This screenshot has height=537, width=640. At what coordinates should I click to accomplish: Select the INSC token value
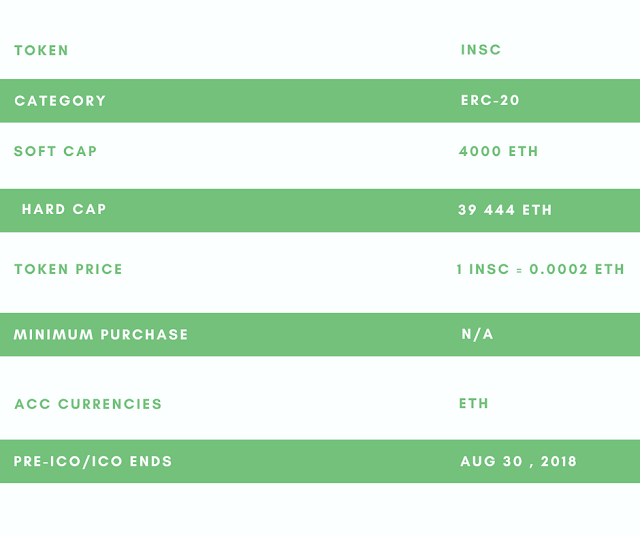[x=481, y=50]
